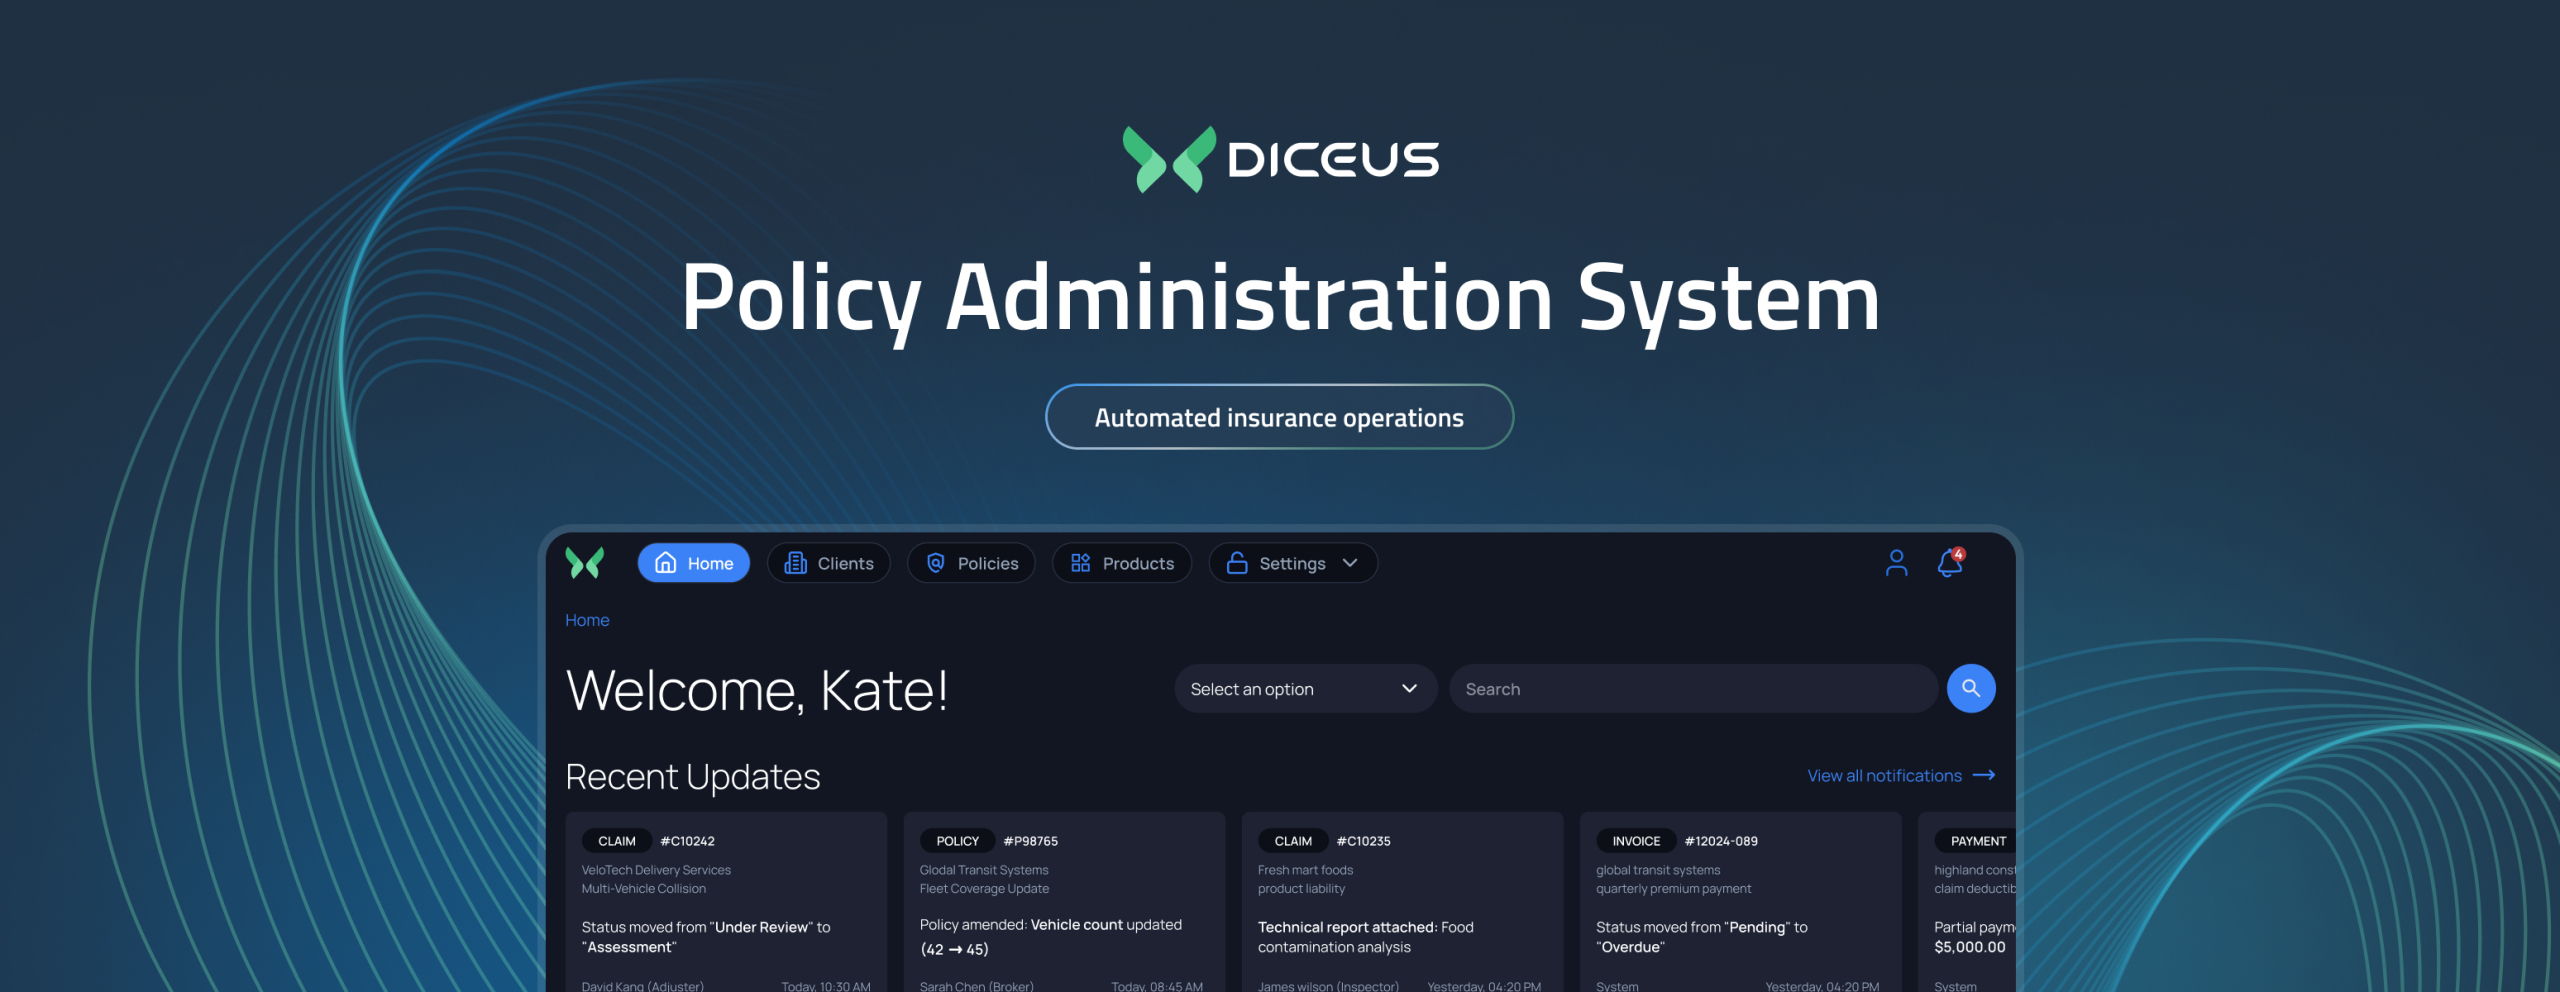The width and height of the screenshot is (2560, 992).
Task: Expand the Settings dropdown chevron
Action: [x=1350, y=563]
